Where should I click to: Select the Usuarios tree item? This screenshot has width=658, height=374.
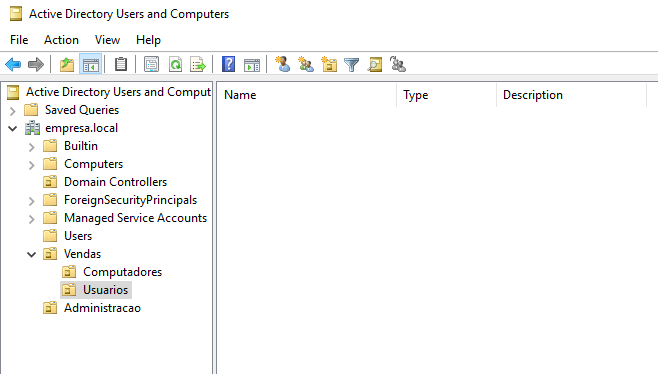105,290
